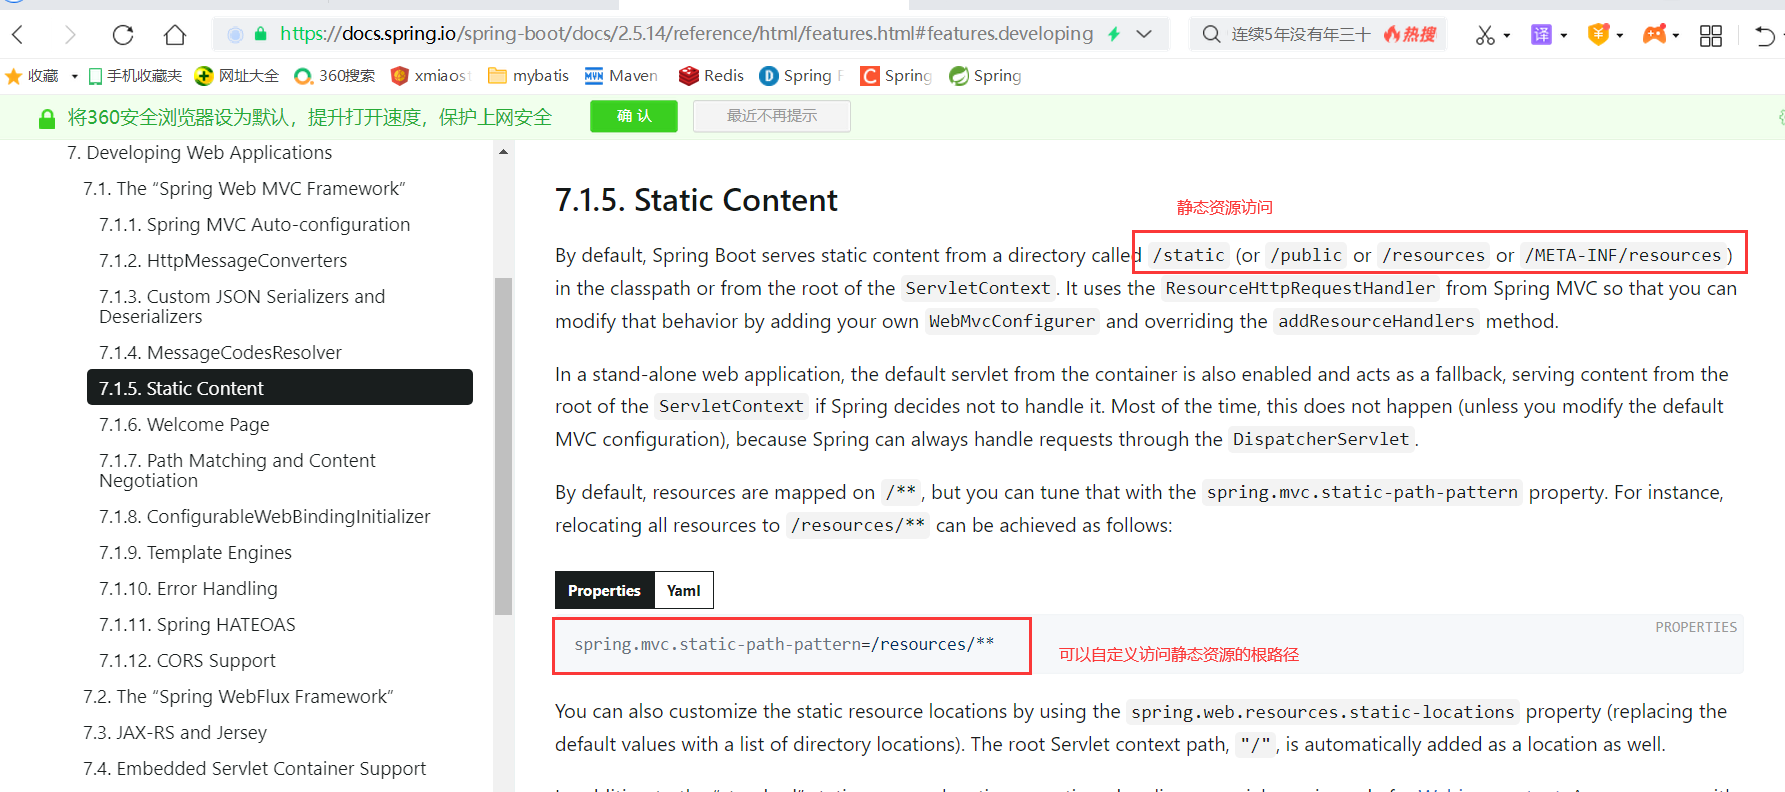Image resolution: width=1785 pixels, height=792 pixels.
Task: Click the 7.1.5. Static Content heading
Action: point(696,200)
